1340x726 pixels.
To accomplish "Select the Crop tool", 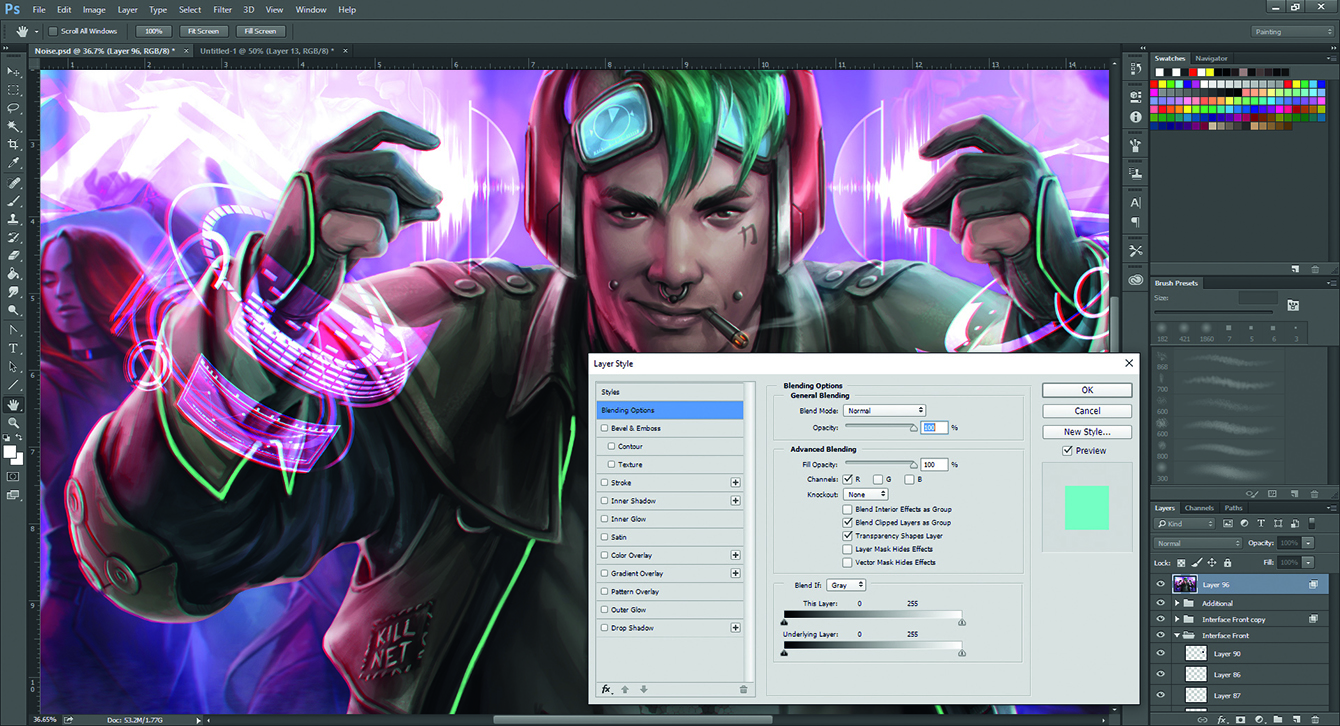I will pyautogui.click(x=14, y=145).
